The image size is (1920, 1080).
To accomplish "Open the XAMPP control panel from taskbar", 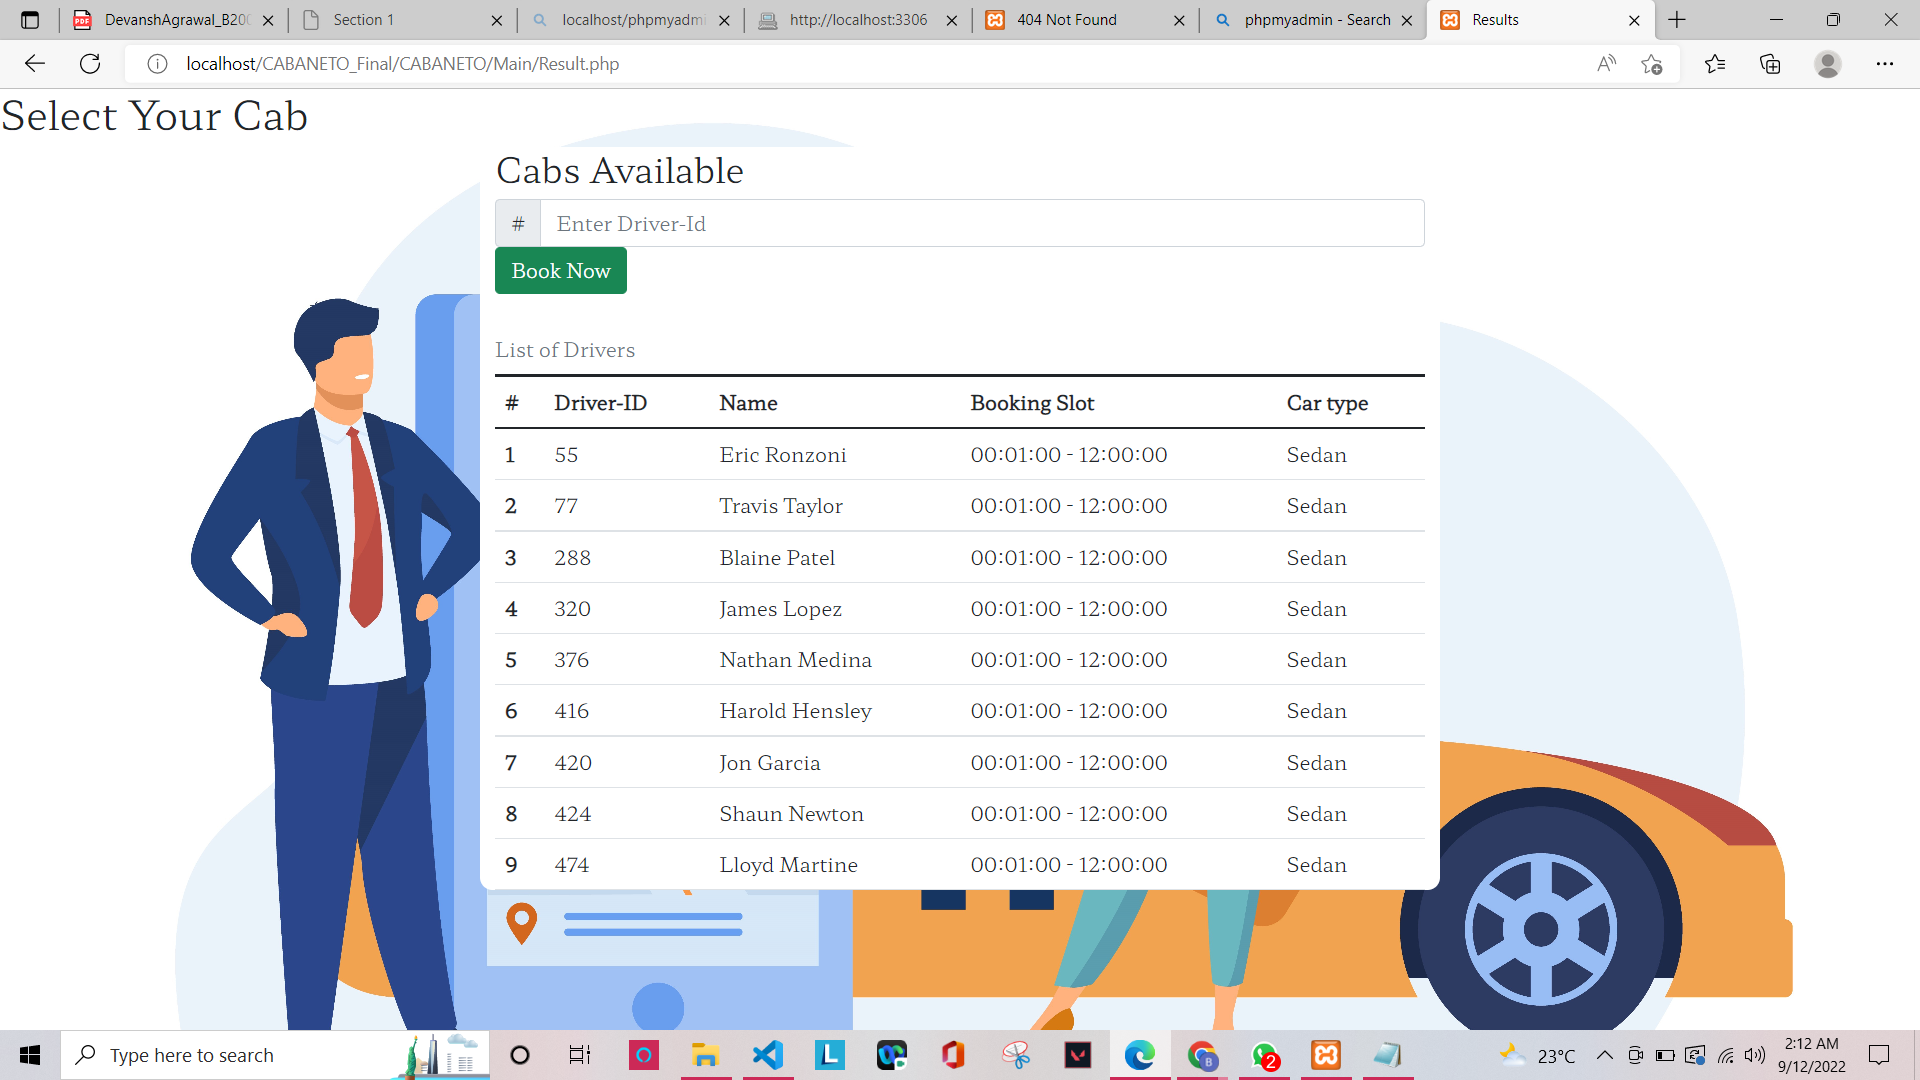I will click(x=1326, y=1055).
